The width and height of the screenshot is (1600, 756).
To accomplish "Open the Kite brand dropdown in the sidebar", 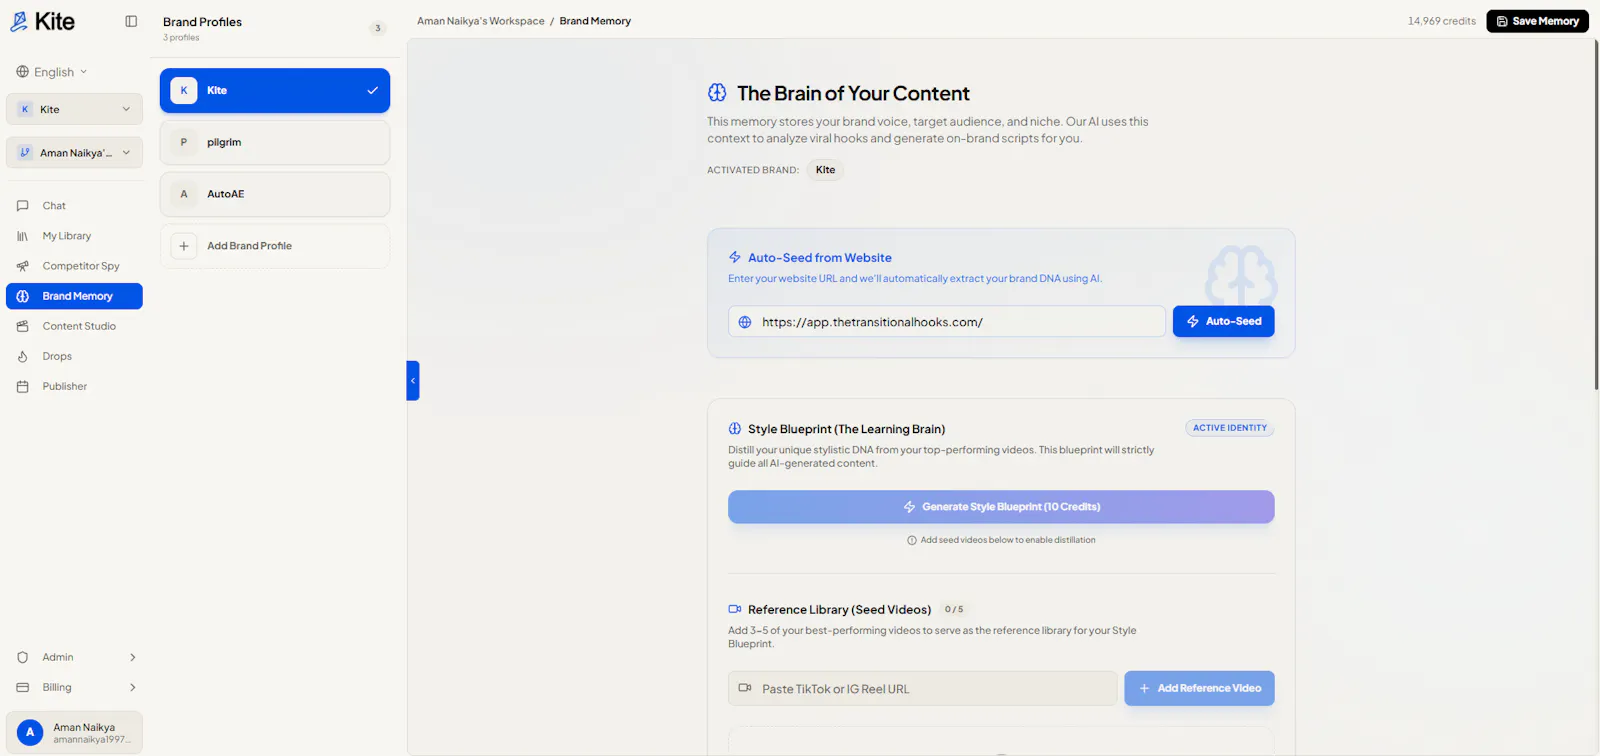I will point(74,109).
